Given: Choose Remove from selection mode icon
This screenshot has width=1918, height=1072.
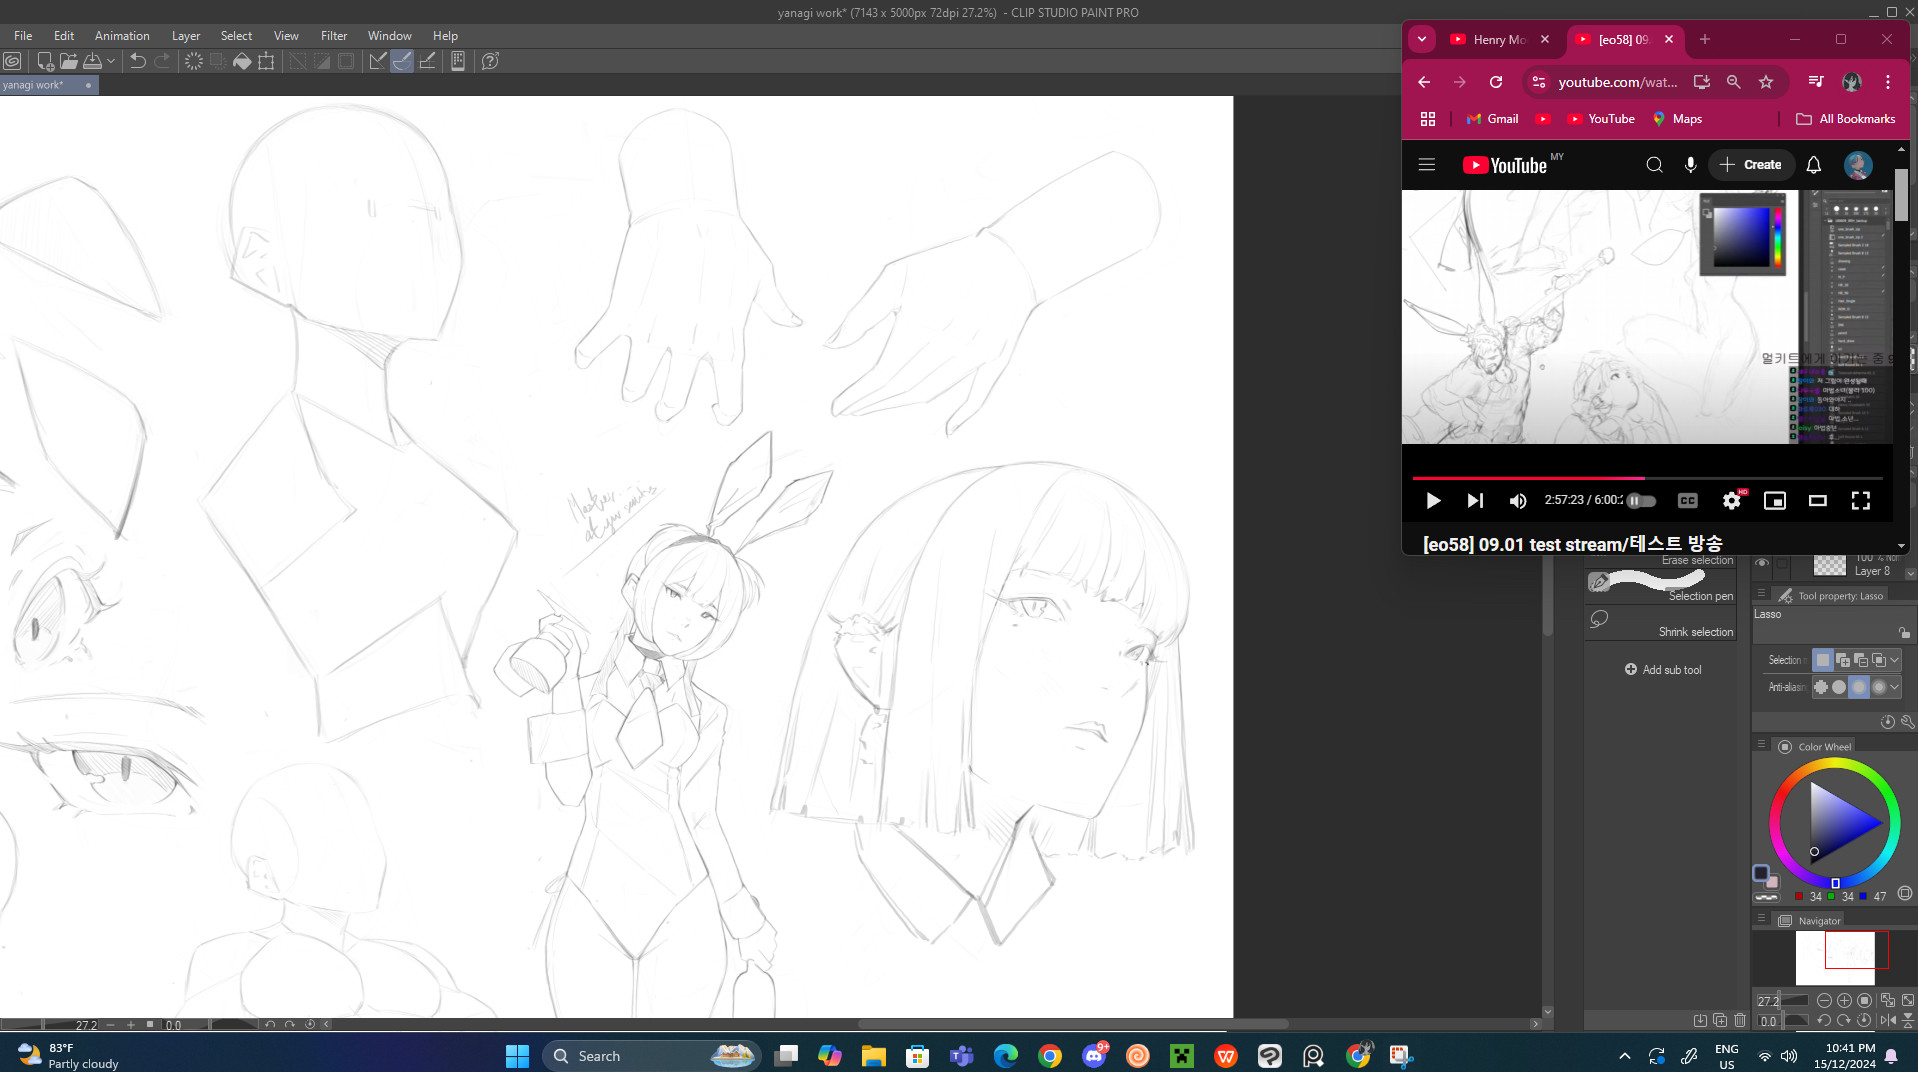Looking at the screenshot, I should [x=1861, y=660].
